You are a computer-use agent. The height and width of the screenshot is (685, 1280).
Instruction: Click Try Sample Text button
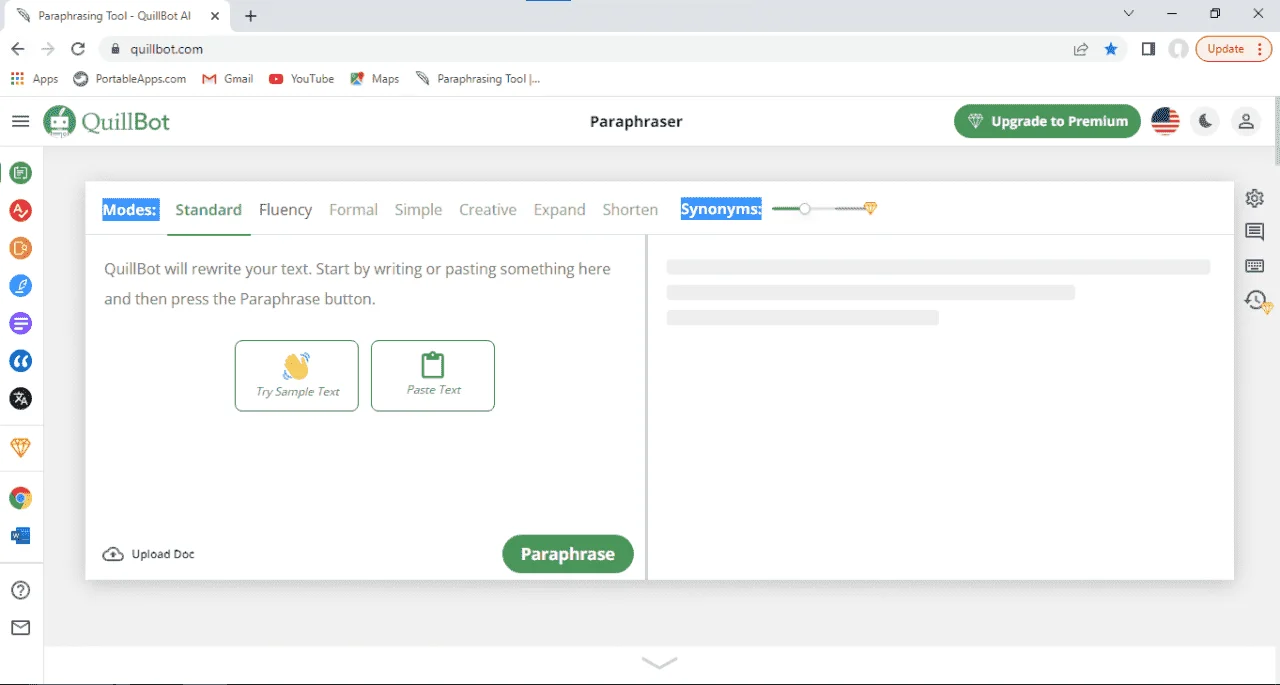297,376
